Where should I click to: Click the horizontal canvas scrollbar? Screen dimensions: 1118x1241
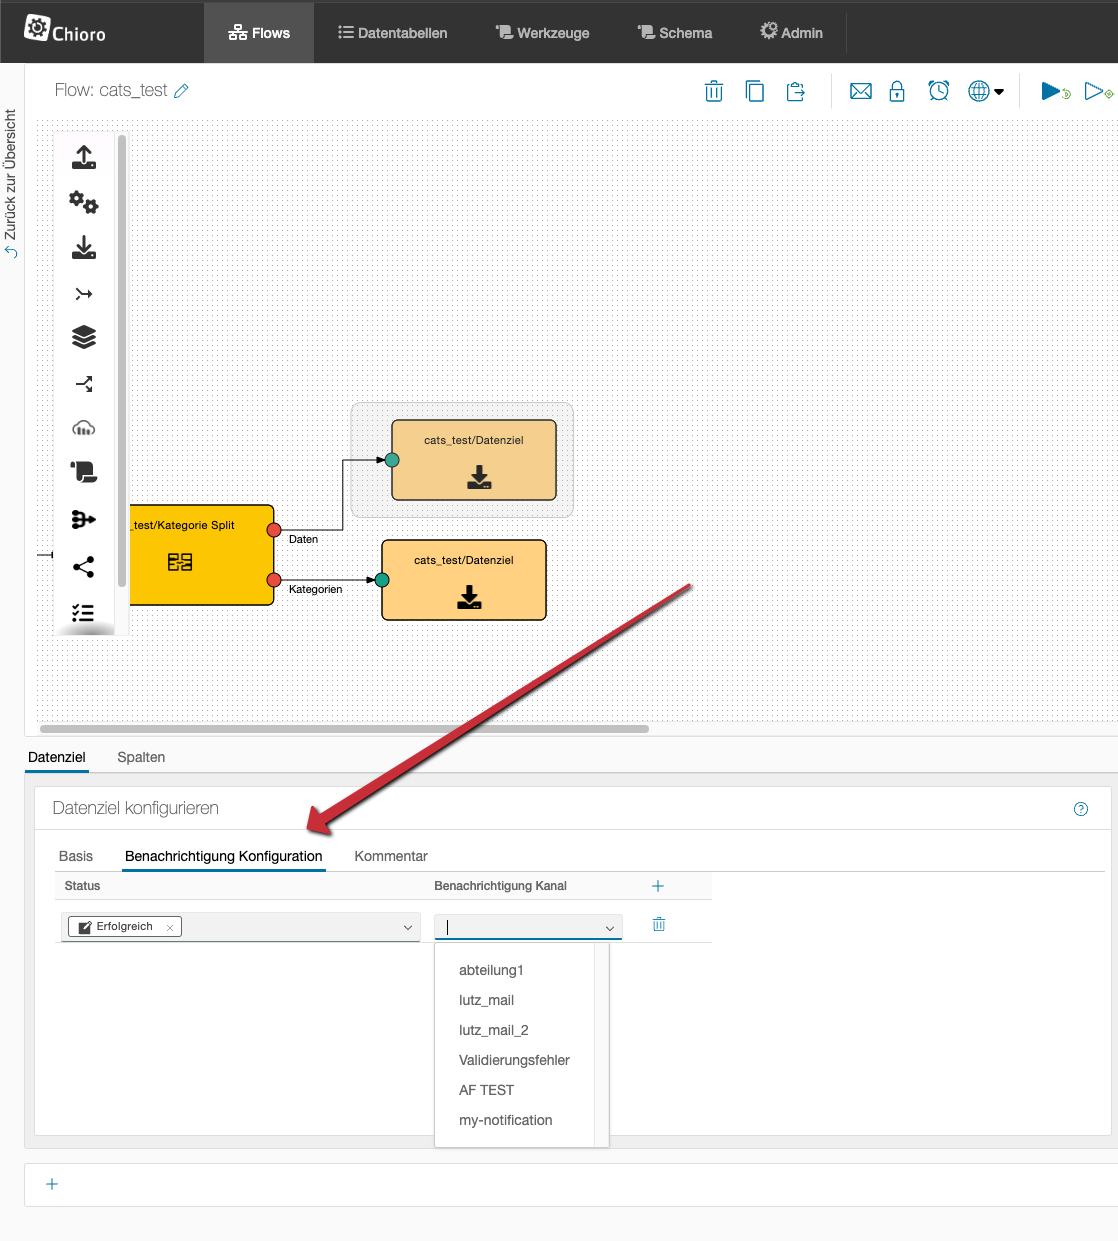click(344, 729)
